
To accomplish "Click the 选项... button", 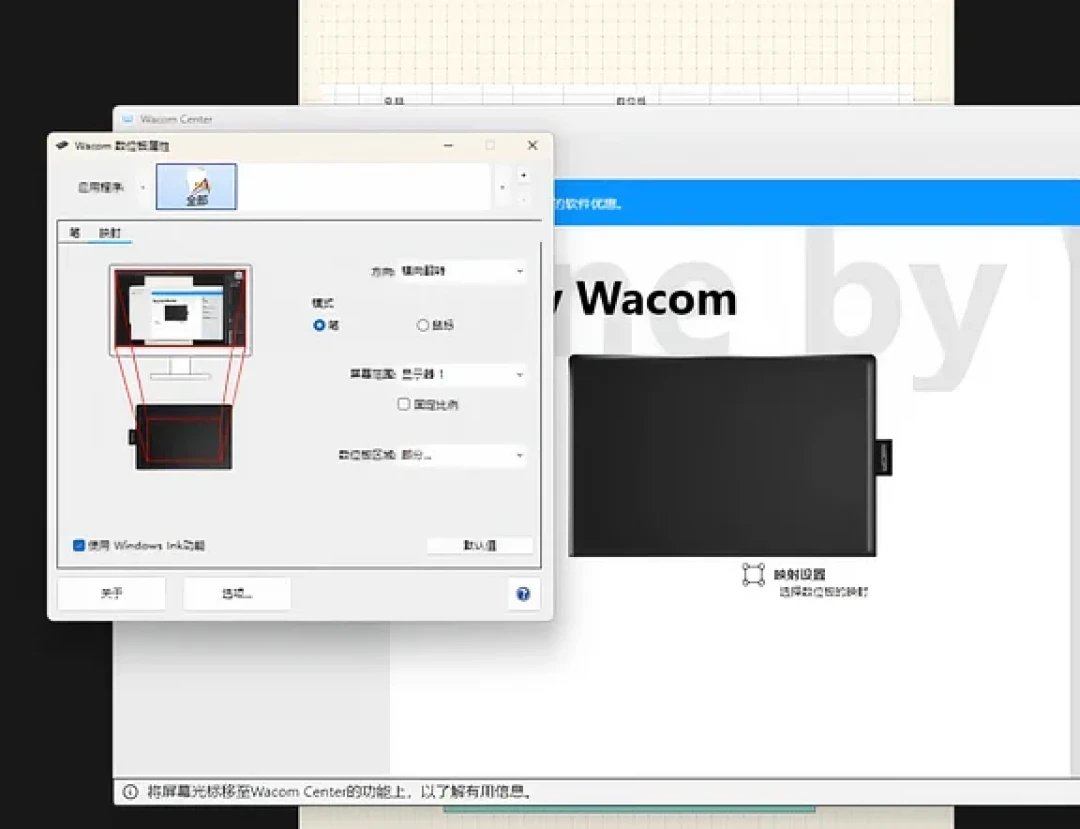I will click(x=237, y=594).
